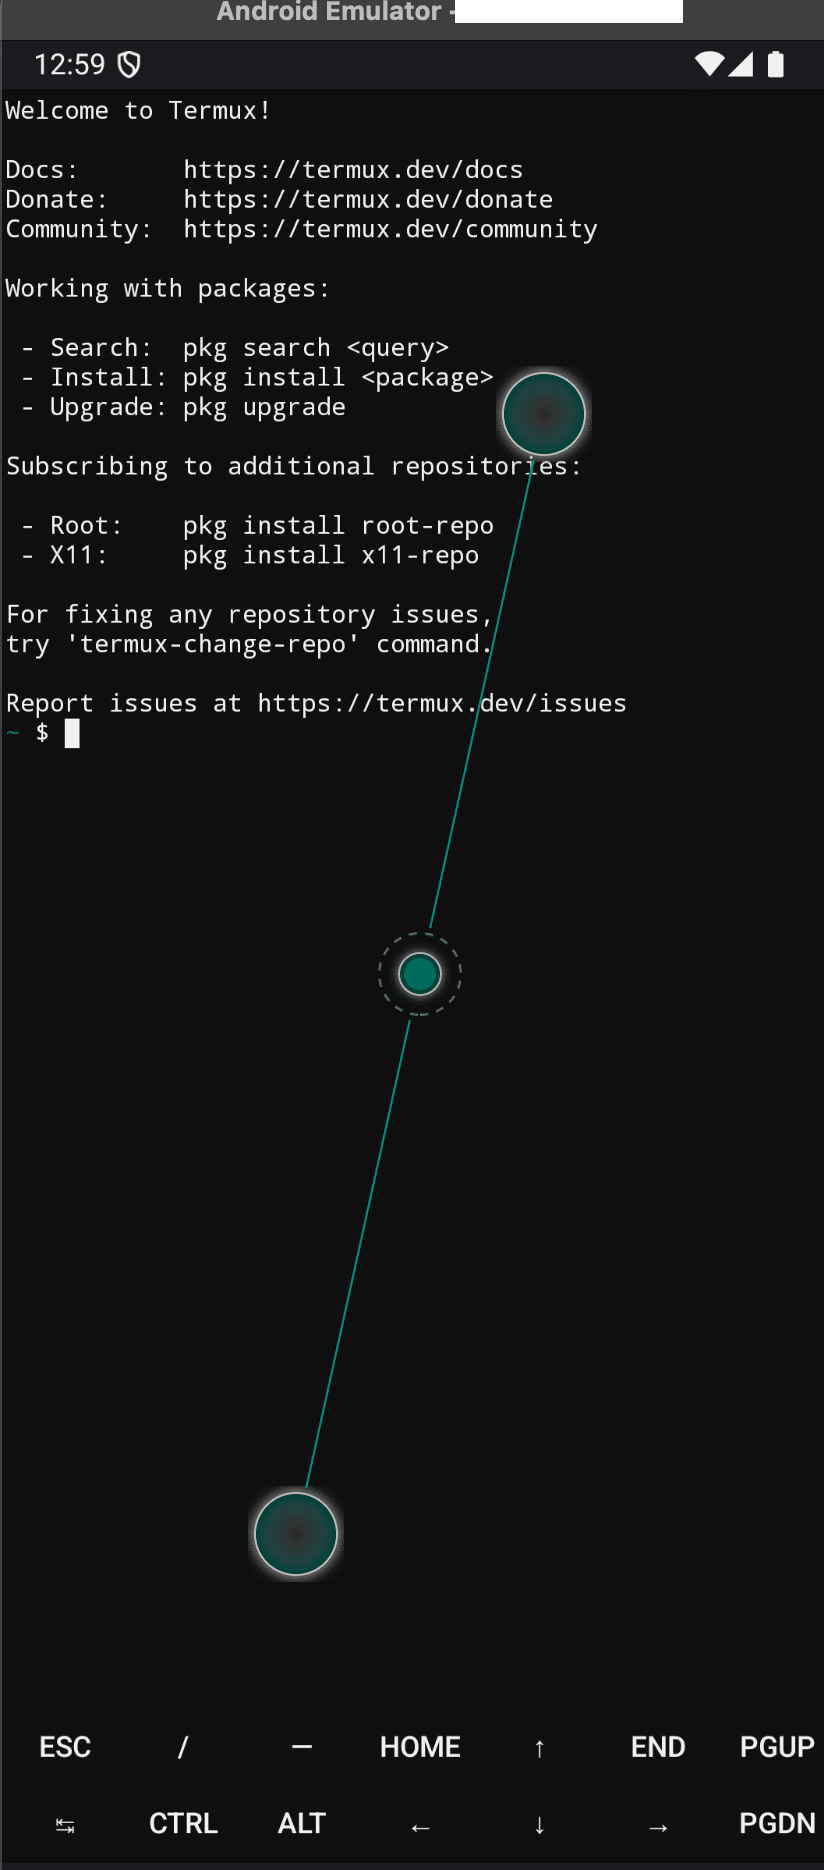Tap the tab key icon

click(x=65, y=1826)
